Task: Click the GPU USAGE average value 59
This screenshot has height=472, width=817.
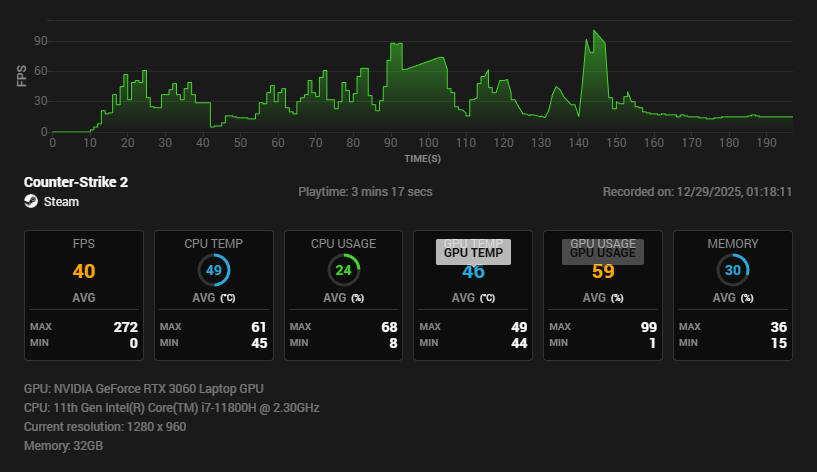Action: click(603, 272)
